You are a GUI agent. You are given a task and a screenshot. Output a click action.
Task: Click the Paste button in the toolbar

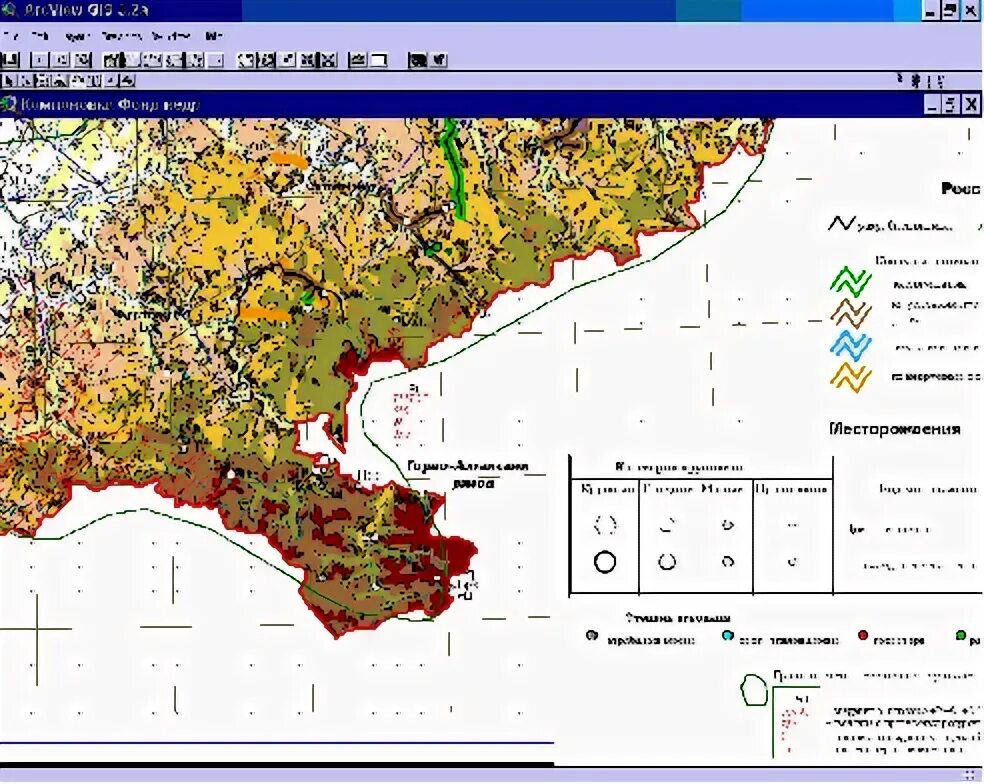click(83, 60)
